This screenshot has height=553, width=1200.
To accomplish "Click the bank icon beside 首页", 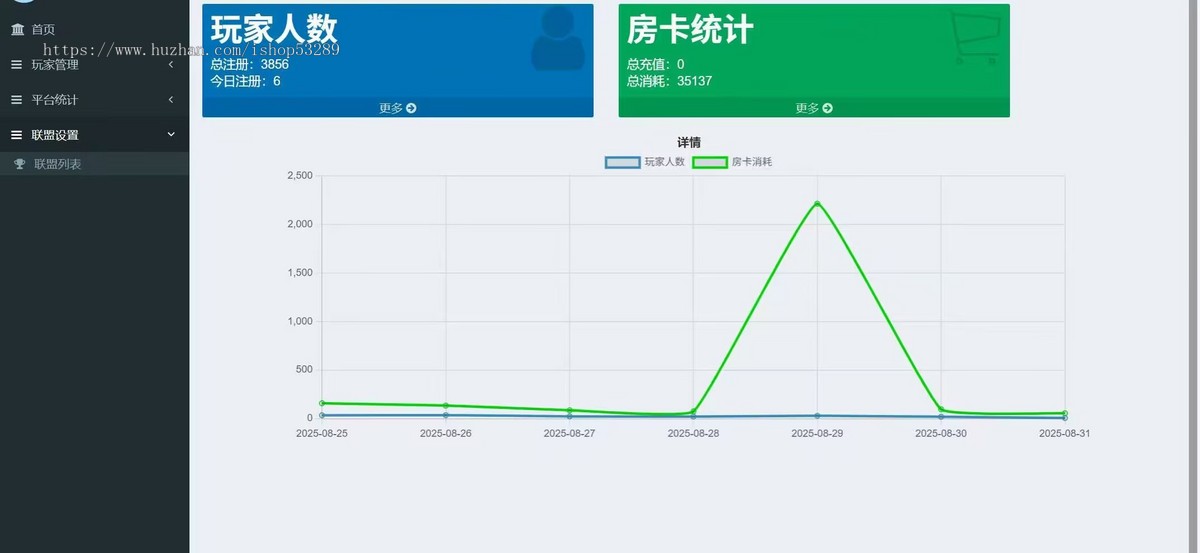I will pos(17,30).
